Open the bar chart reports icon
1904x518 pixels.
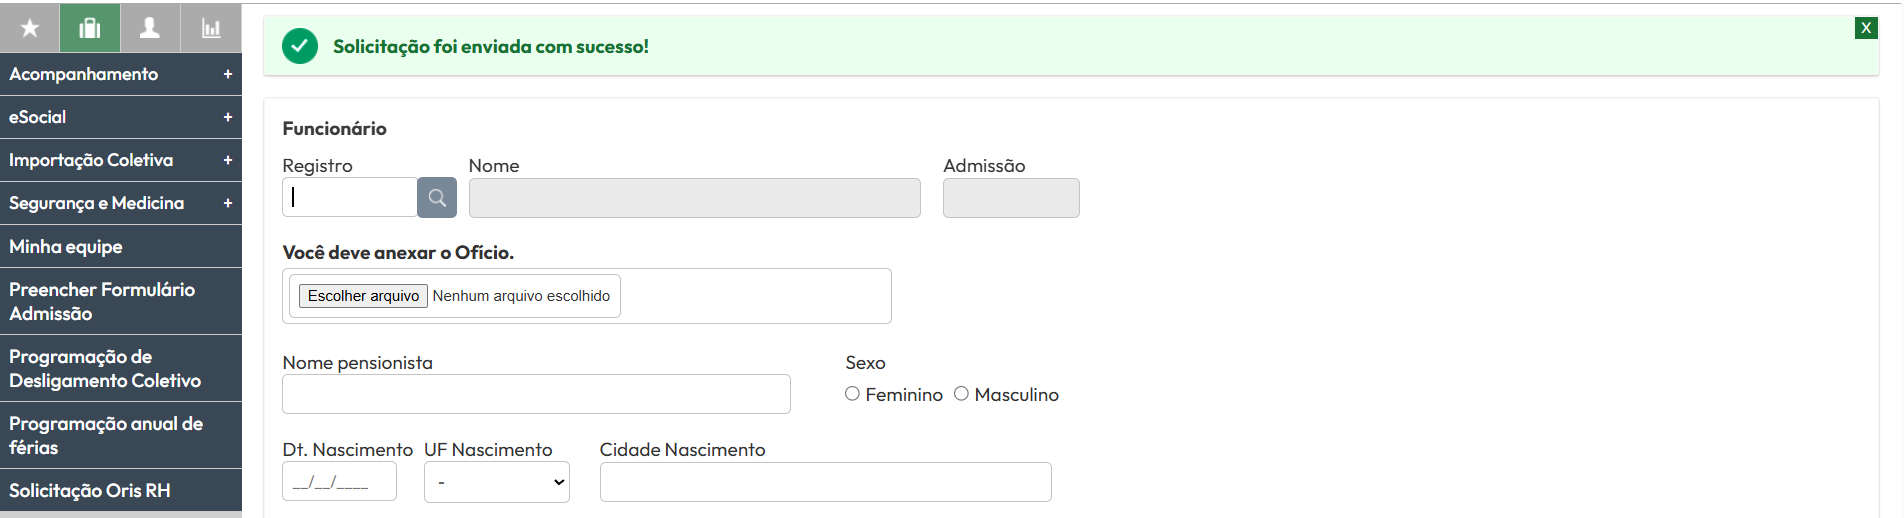tap(211, 28)
